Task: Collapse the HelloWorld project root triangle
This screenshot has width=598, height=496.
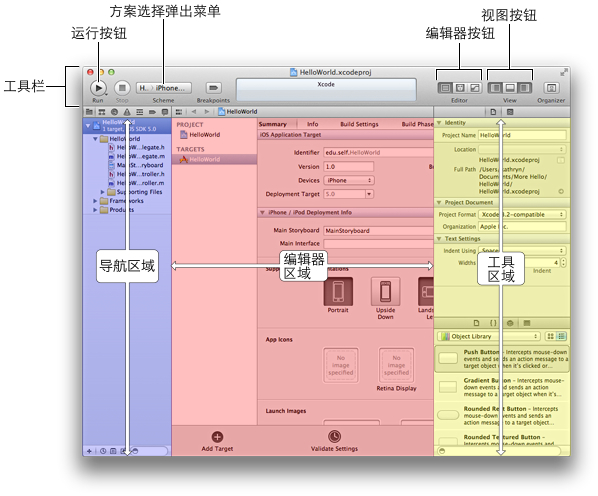Action: [88, 125]
